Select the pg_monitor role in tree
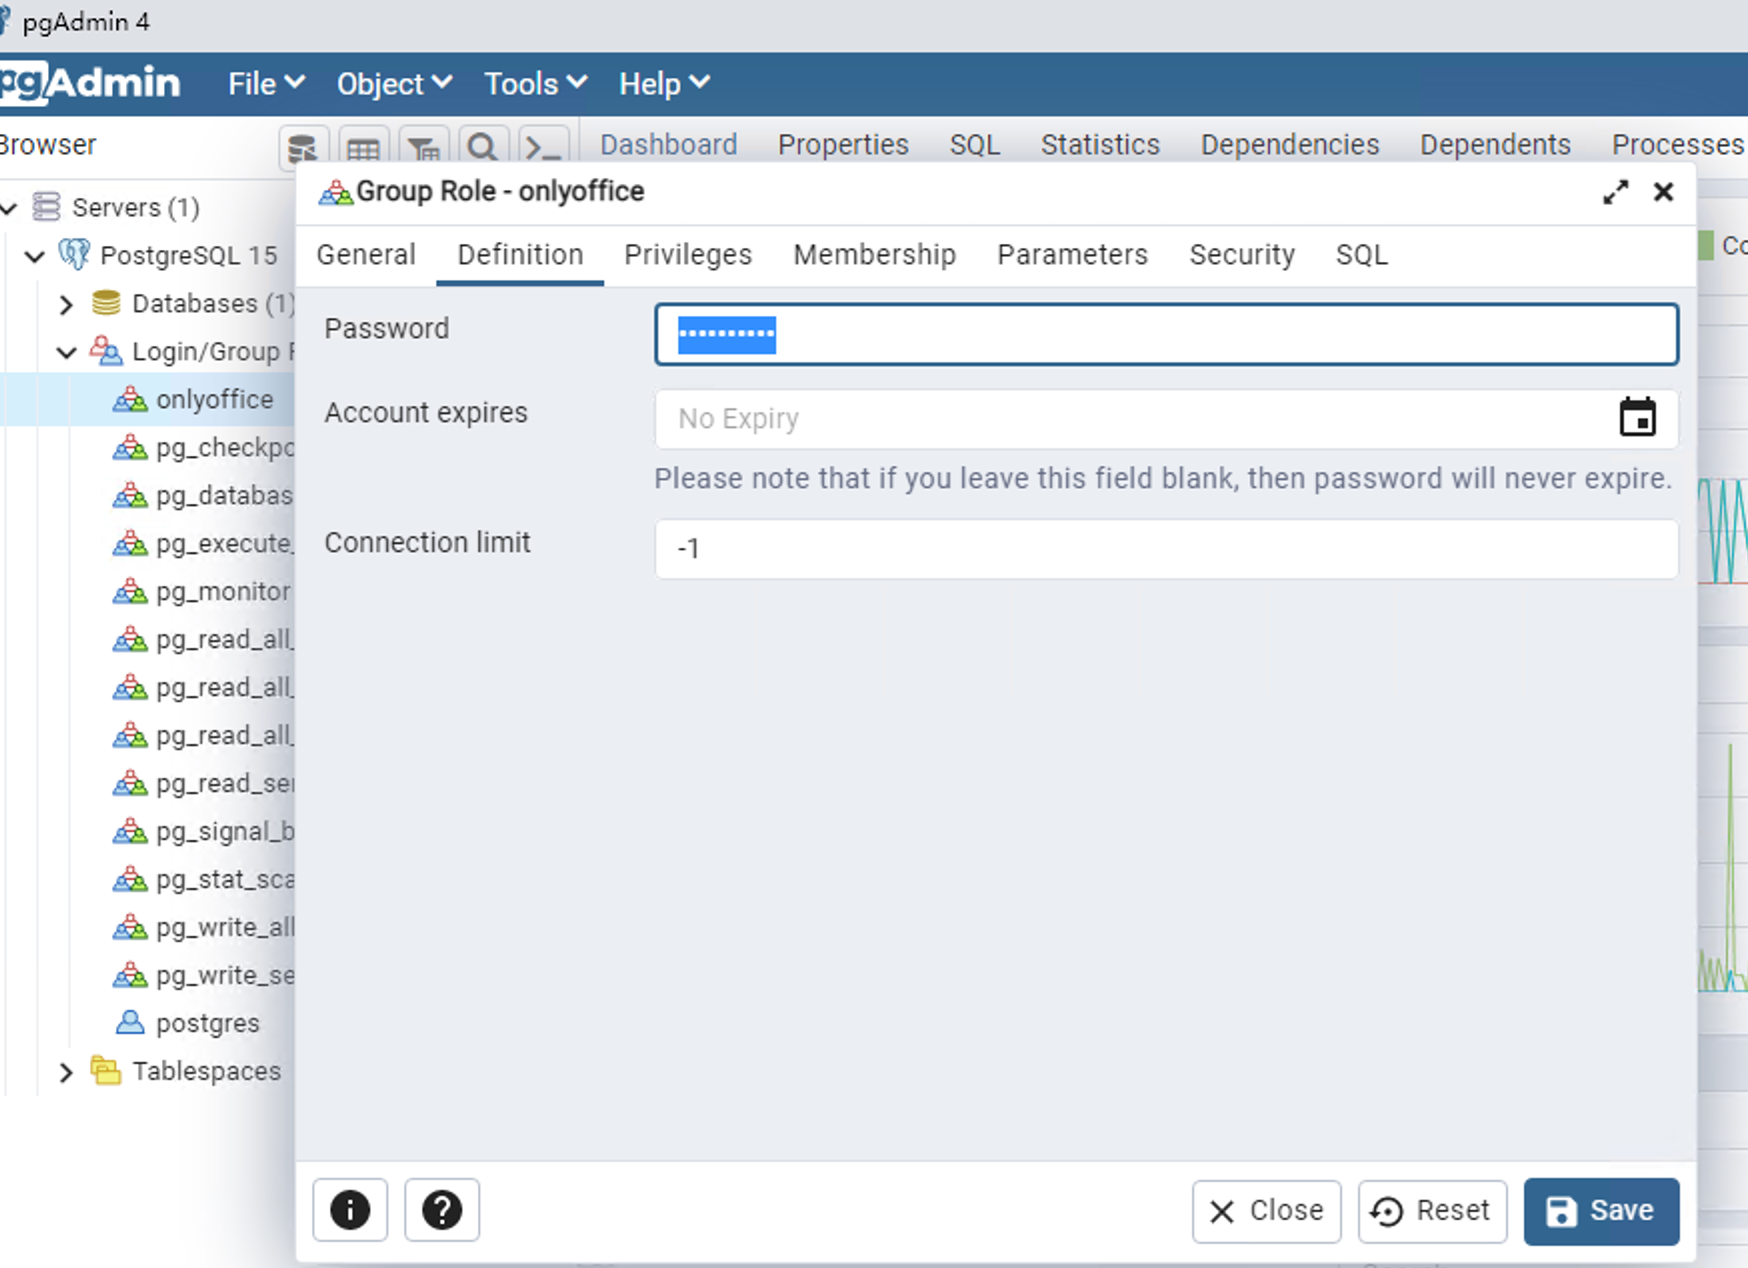 pyautogui.click(x=223, y=591)
